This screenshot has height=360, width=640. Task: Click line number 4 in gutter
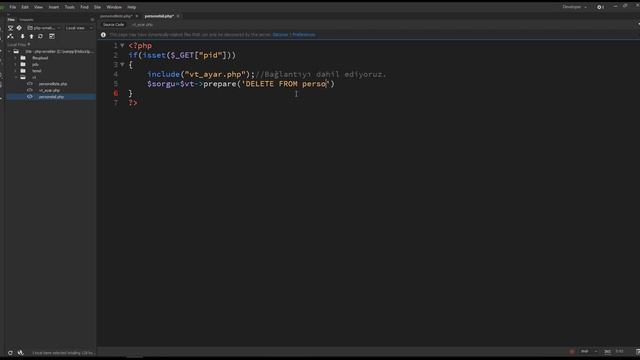pos(116,74)
